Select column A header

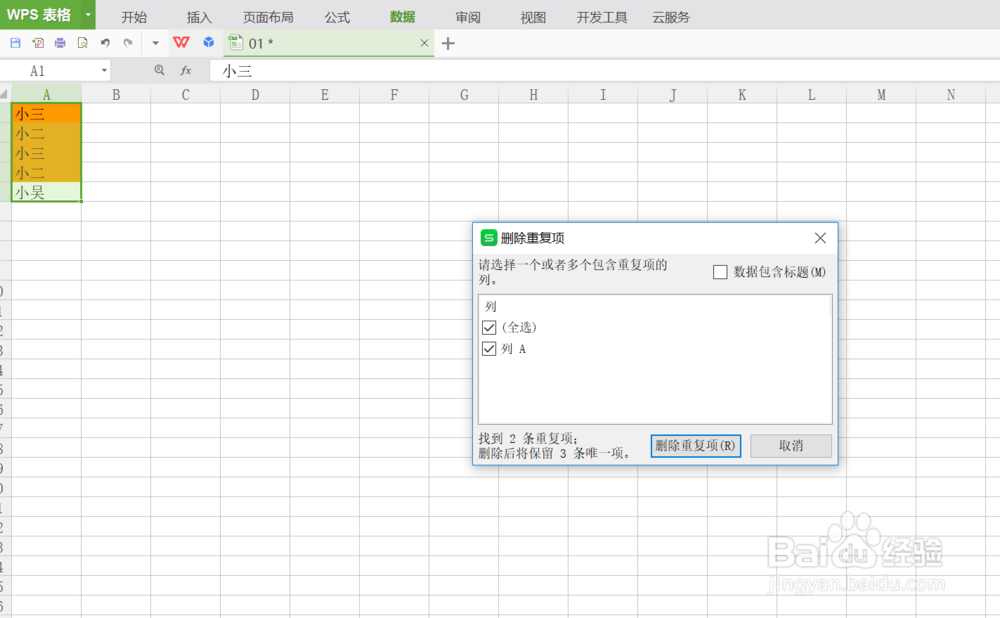[x=46, y=94]
